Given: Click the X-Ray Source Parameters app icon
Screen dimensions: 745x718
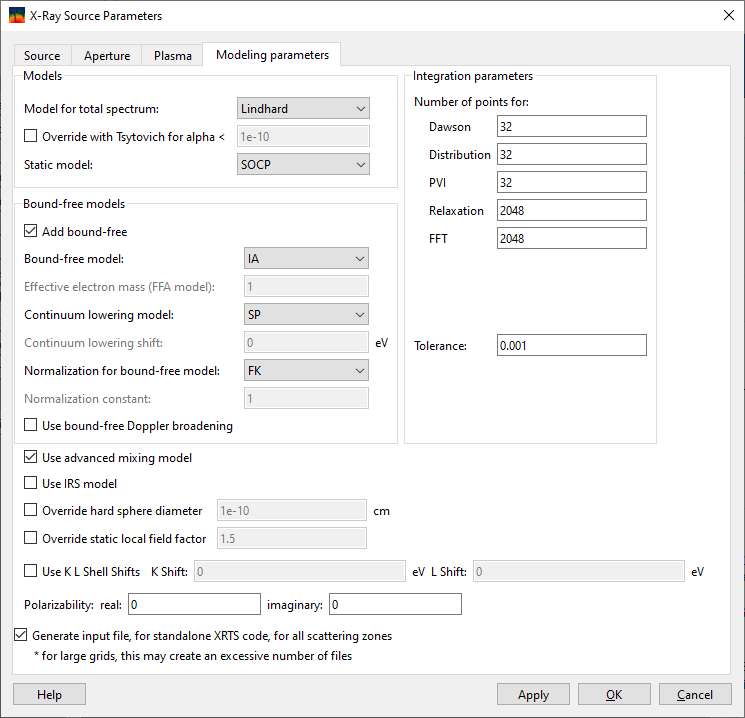Looking at the screenshot, I should (17, 15).
